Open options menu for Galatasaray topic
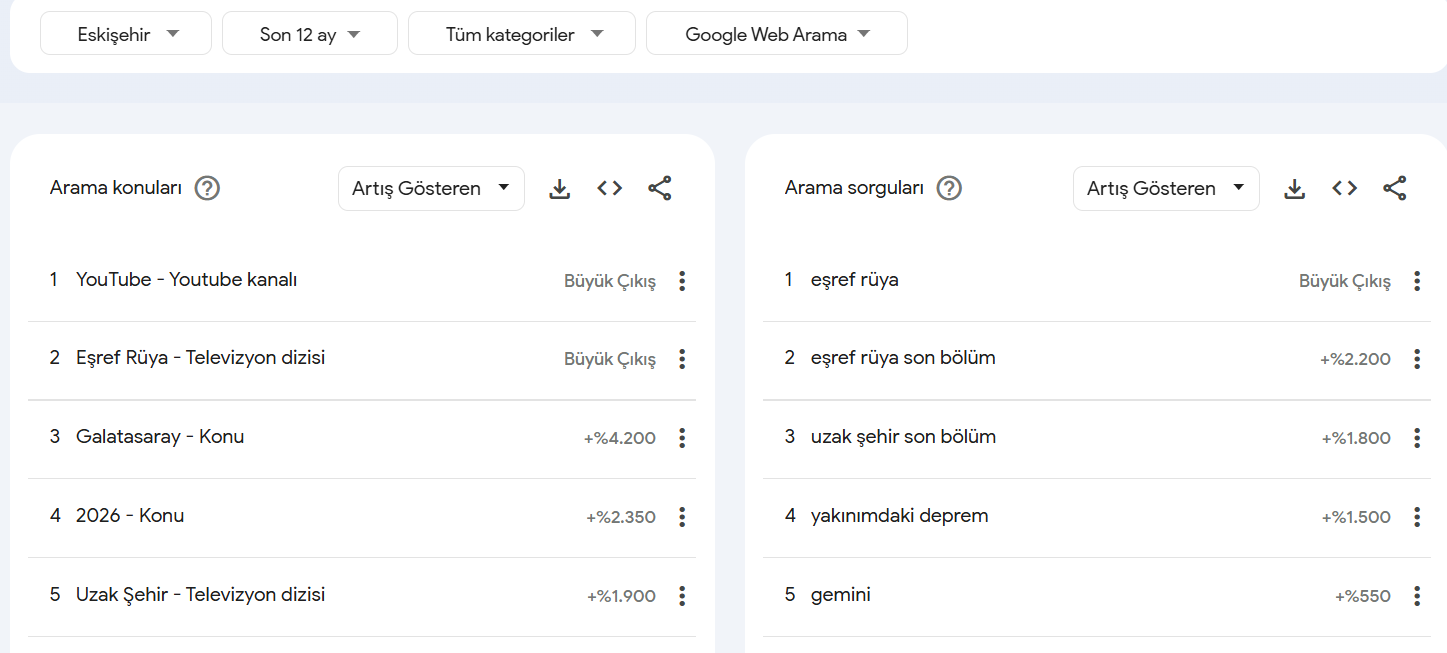The image size is (1447, 653). [x=681, y=438]
